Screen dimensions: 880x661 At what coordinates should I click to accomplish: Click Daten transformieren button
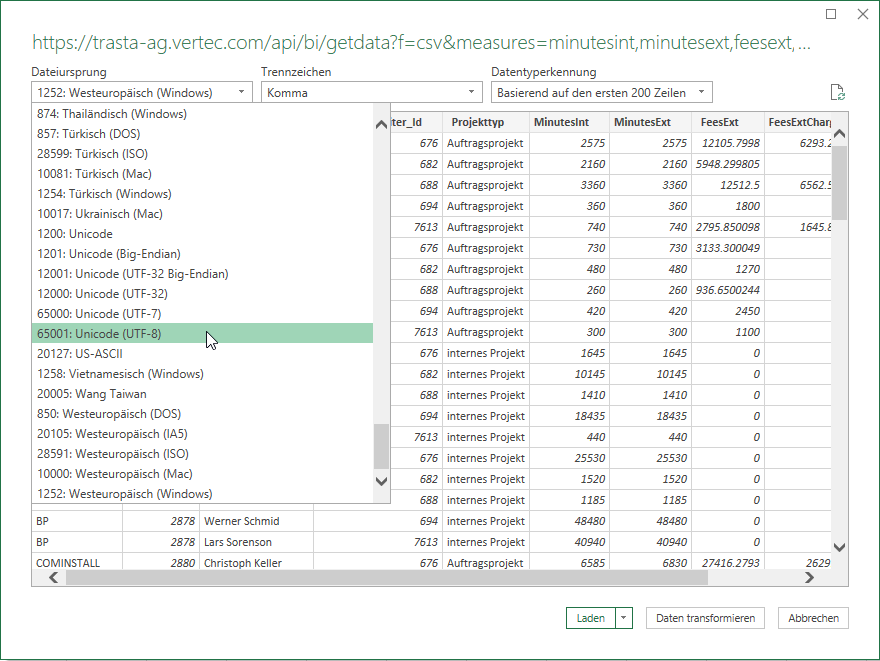(x=705, y=618)
